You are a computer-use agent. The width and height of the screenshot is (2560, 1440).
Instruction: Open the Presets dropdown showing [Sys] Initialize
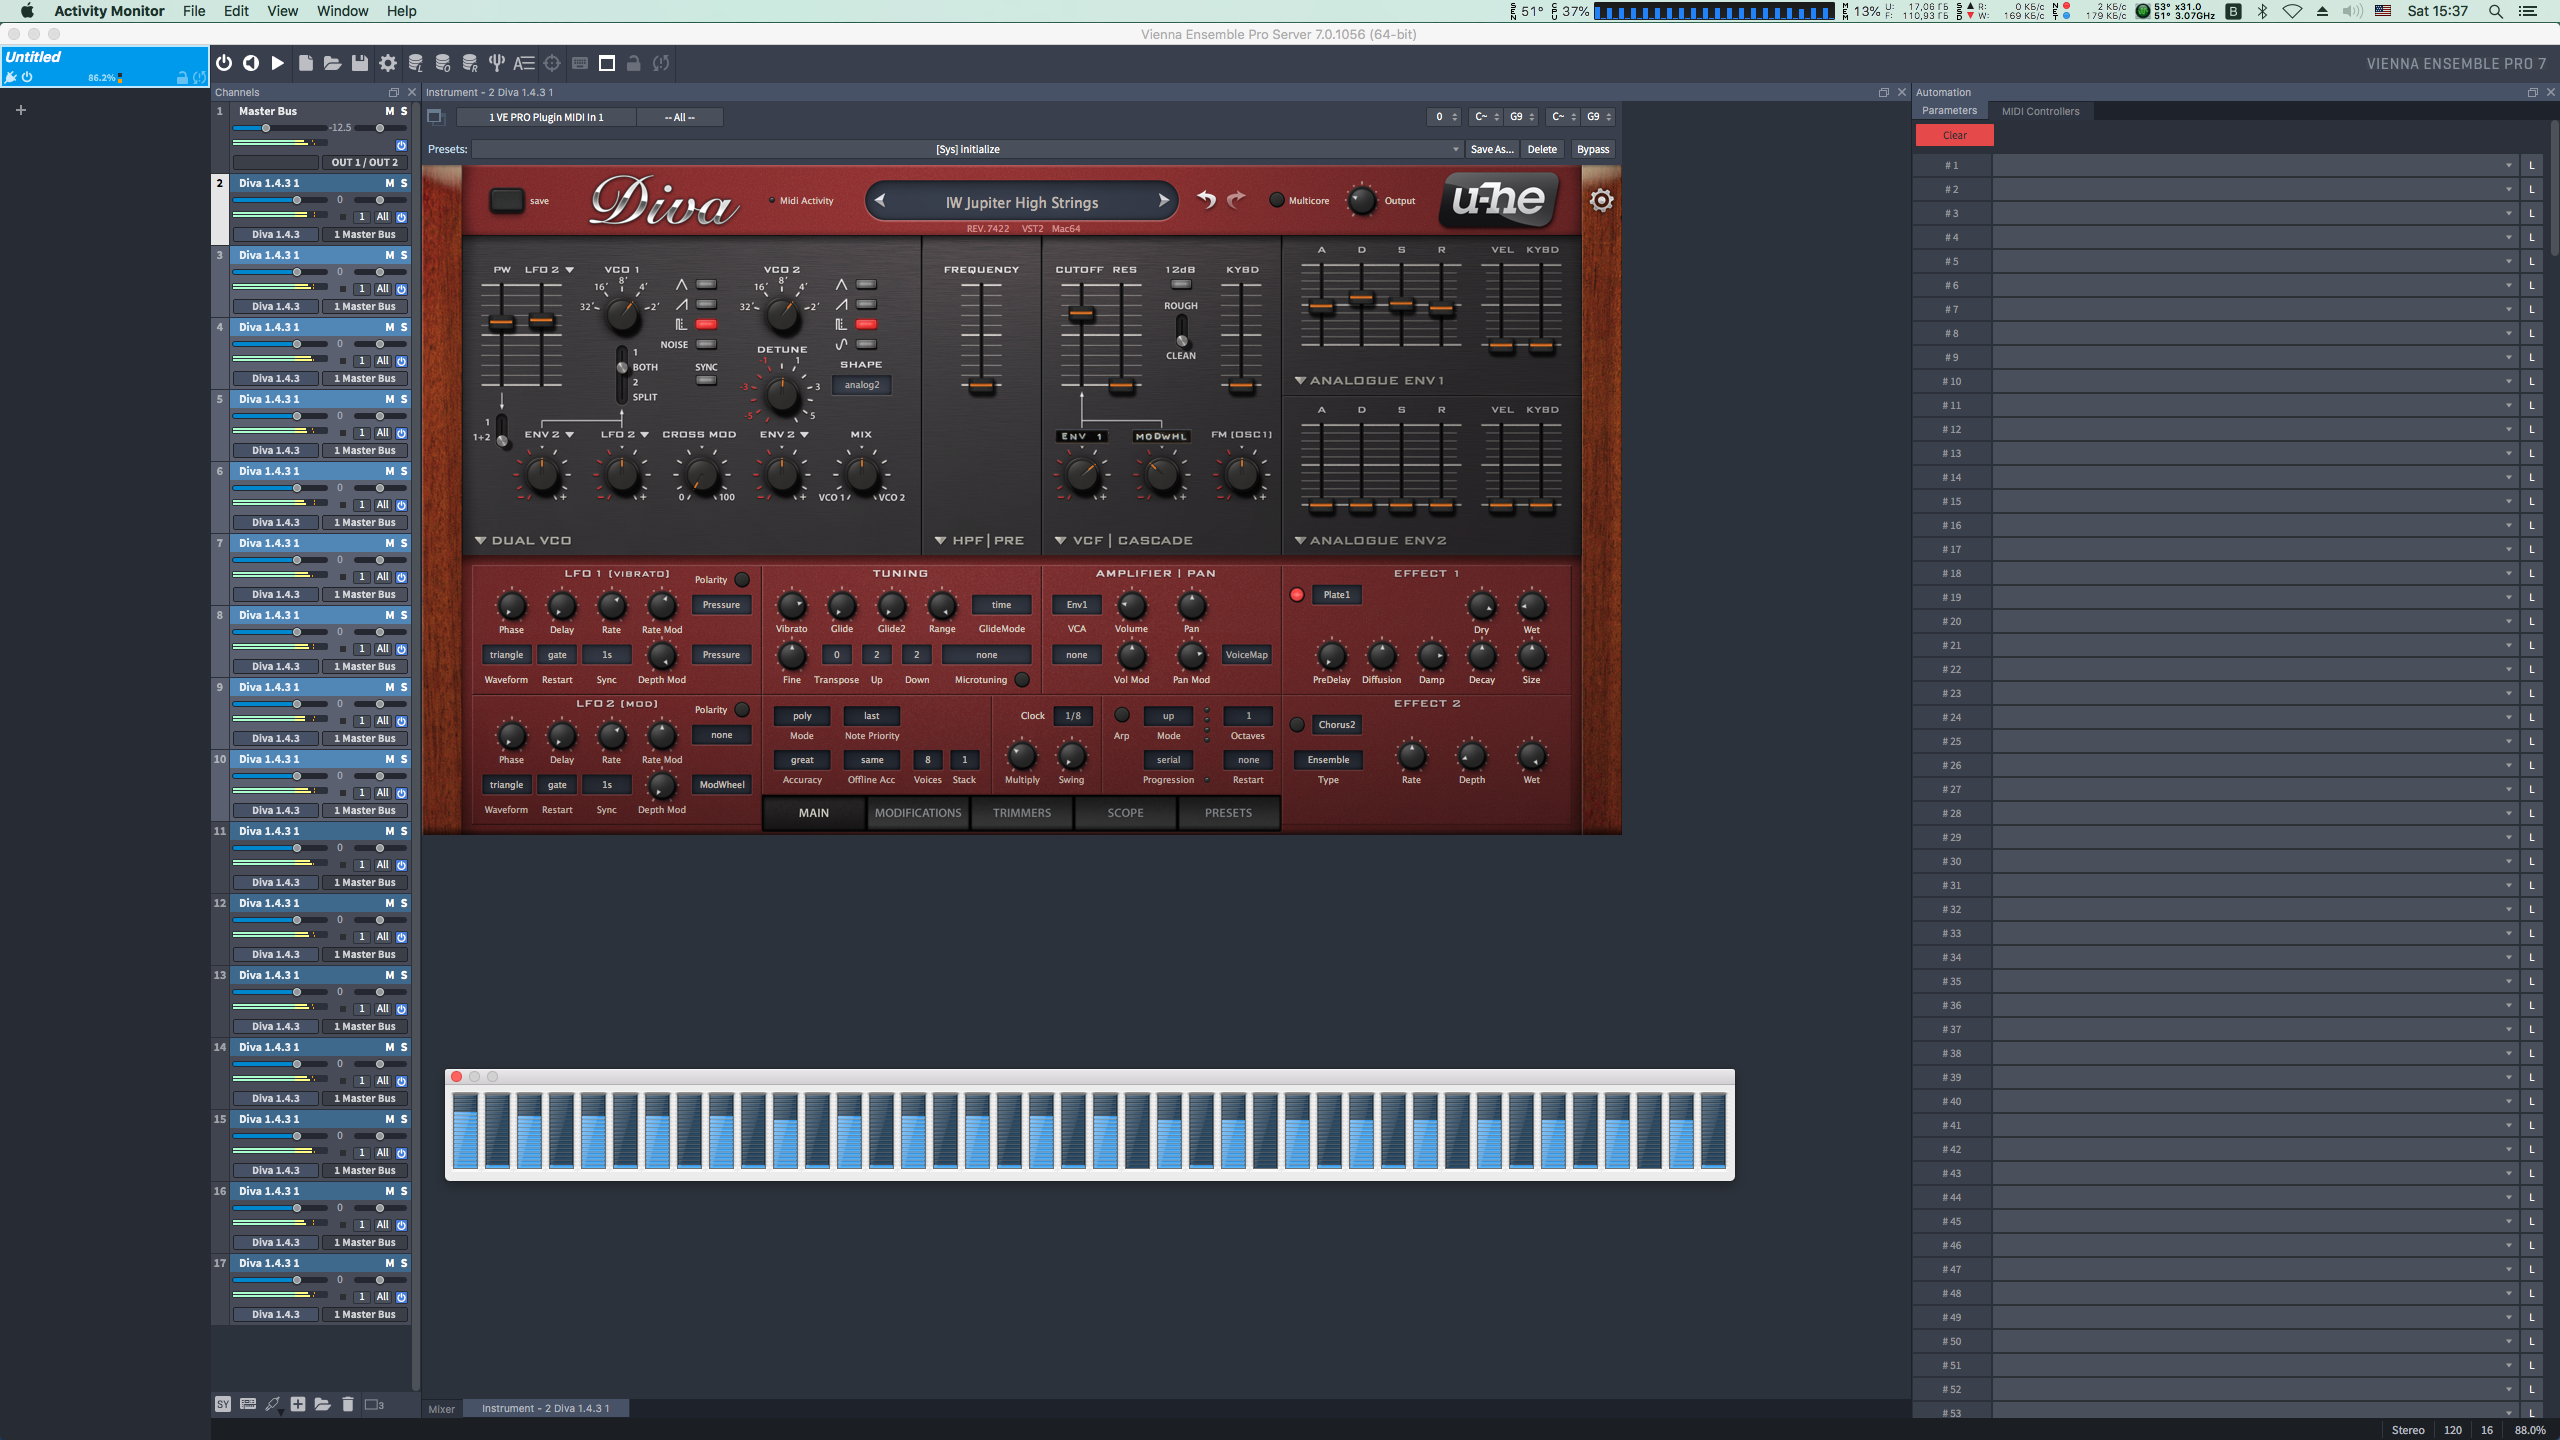click(966, 149)
